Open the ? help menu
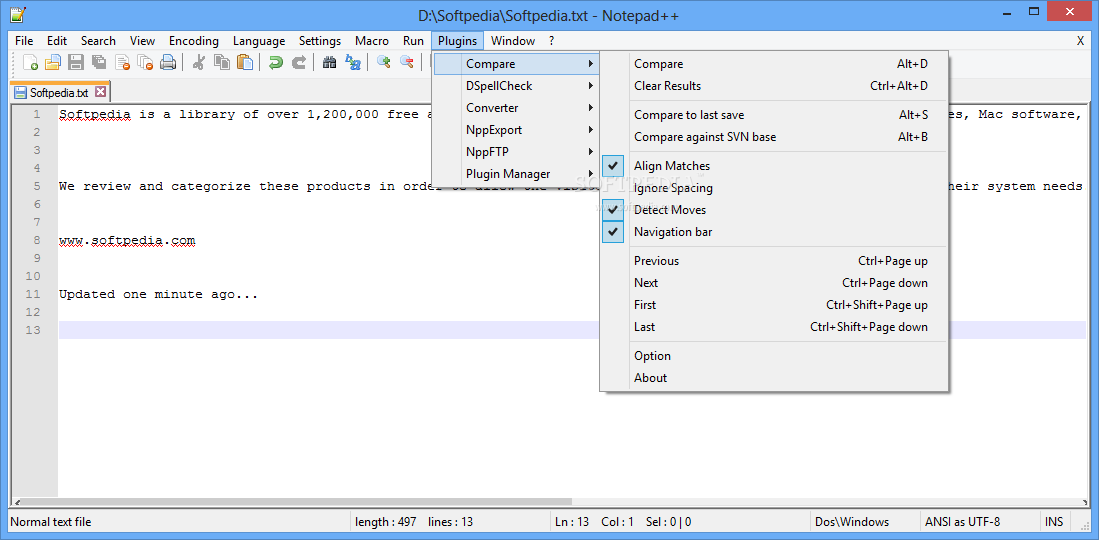 coord(552,41)
